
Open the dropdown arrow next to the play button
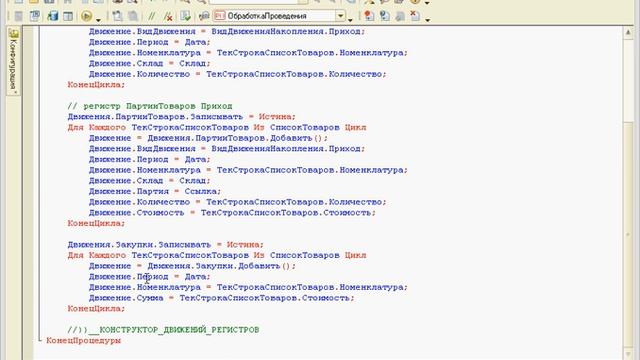(98, 19)
